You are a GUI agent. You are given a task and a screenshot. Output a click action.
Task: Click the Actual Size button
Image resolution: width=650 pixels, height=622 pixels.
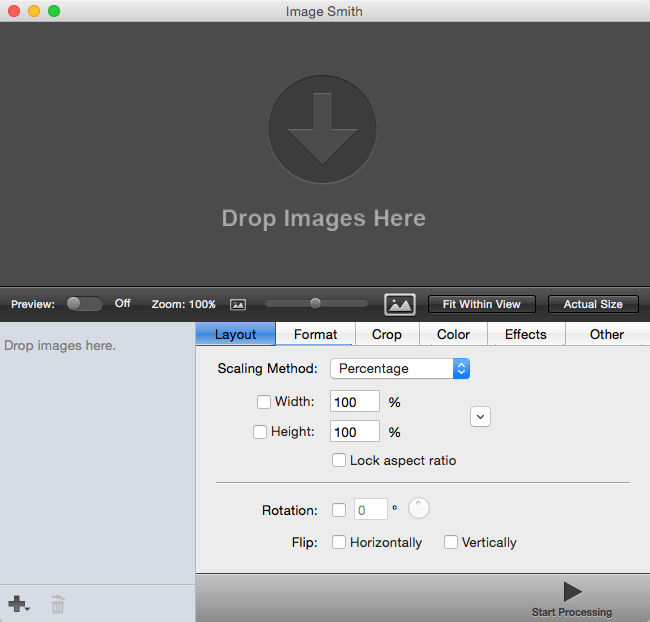[x=593, y=304]
